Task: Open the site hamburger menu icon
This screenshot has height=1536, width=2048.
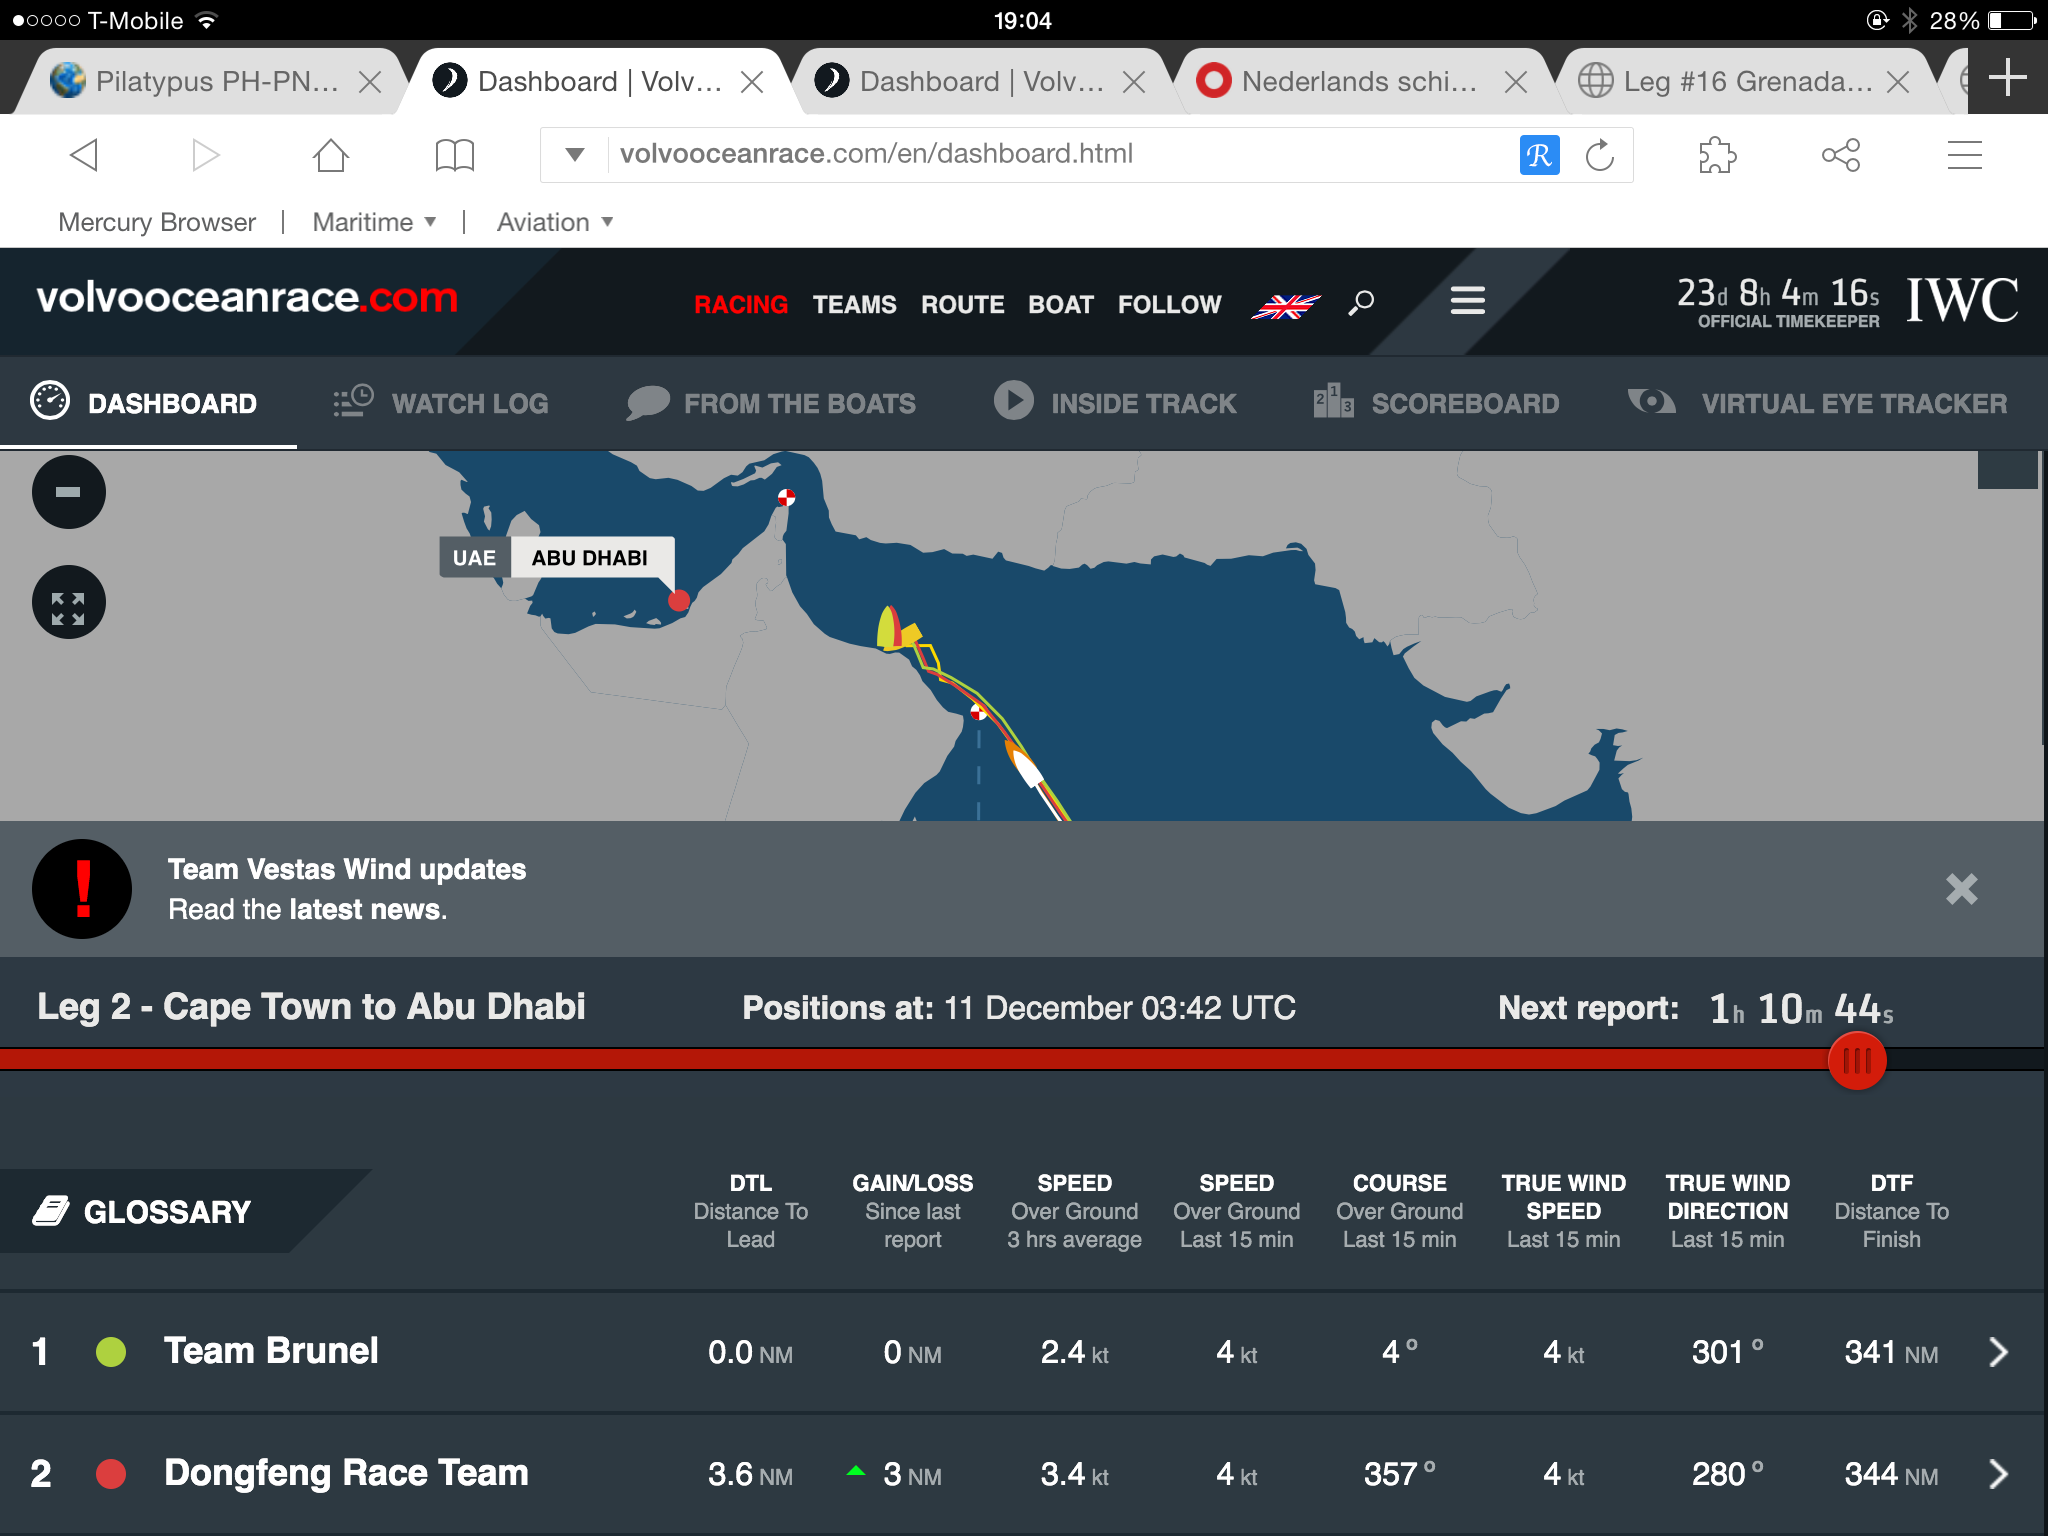Action: (1467, 300)
